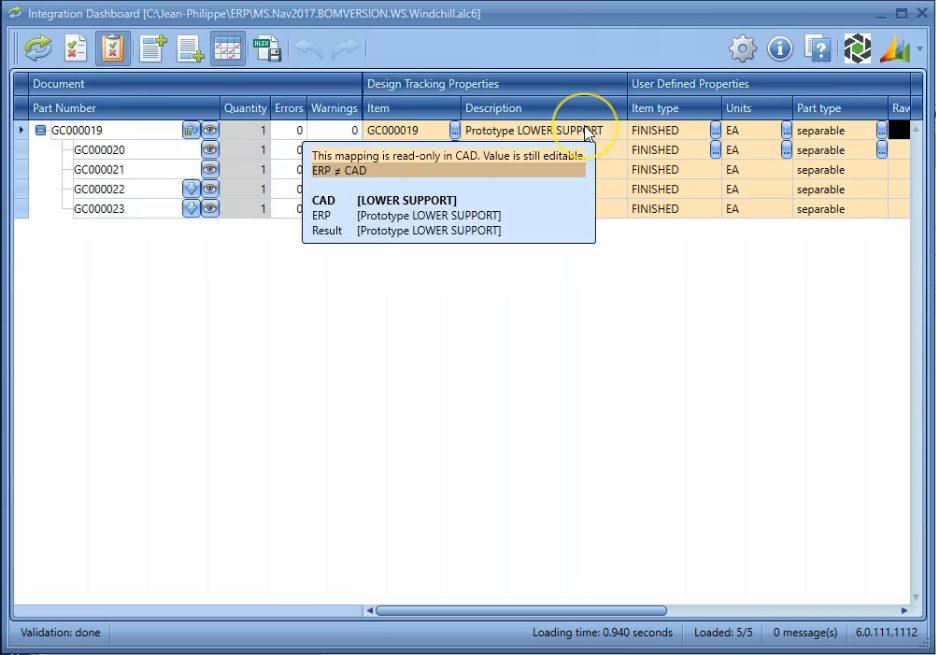Click the Item type column header

coord(674,108)
